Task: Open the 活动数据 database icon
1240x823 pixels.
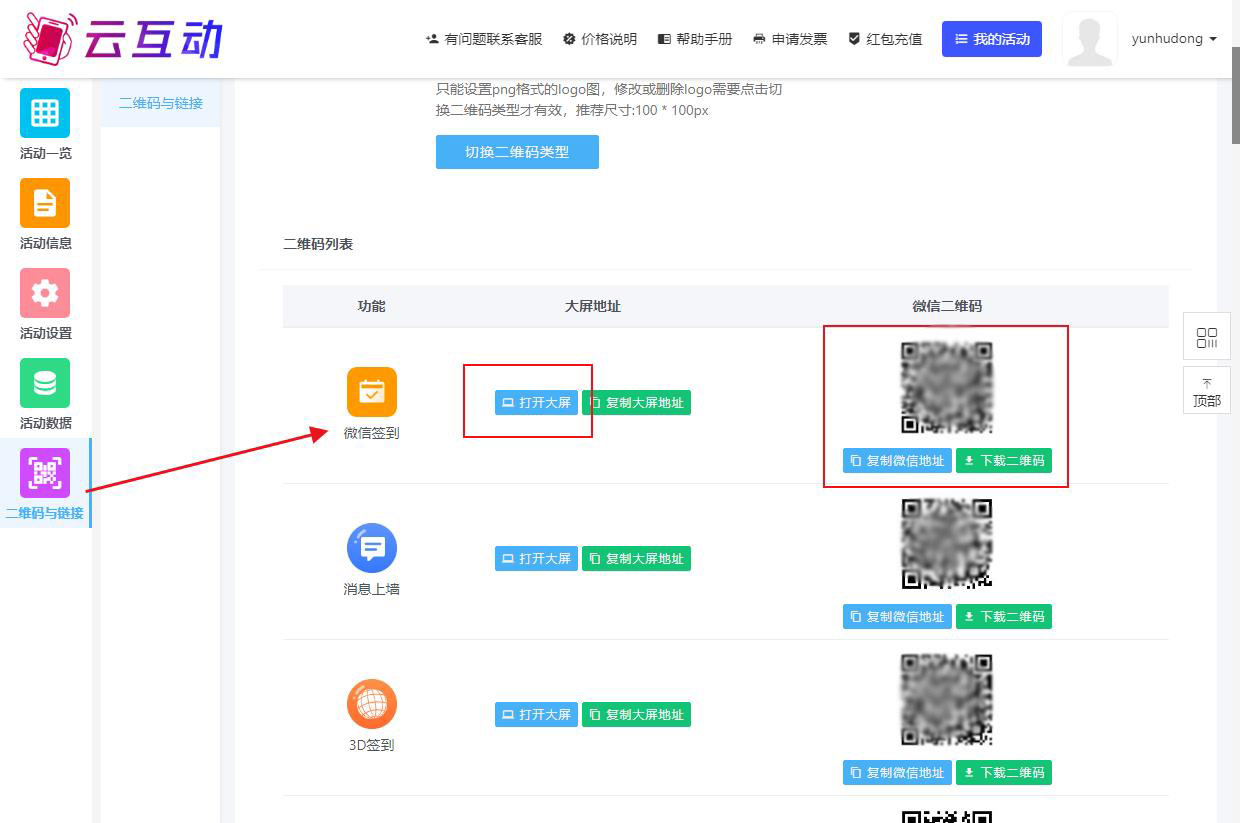Action: 45,383
